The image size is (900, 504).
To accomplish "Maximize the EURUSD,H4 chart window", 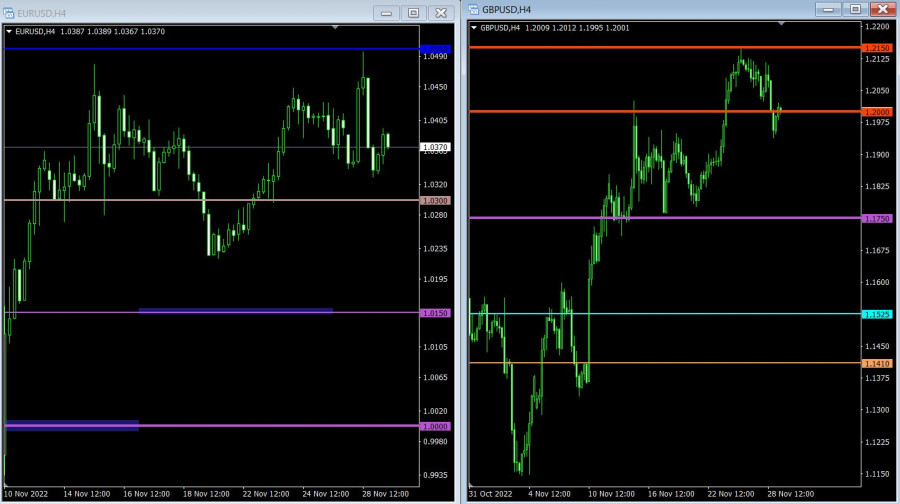I will [x=413, y=13].
